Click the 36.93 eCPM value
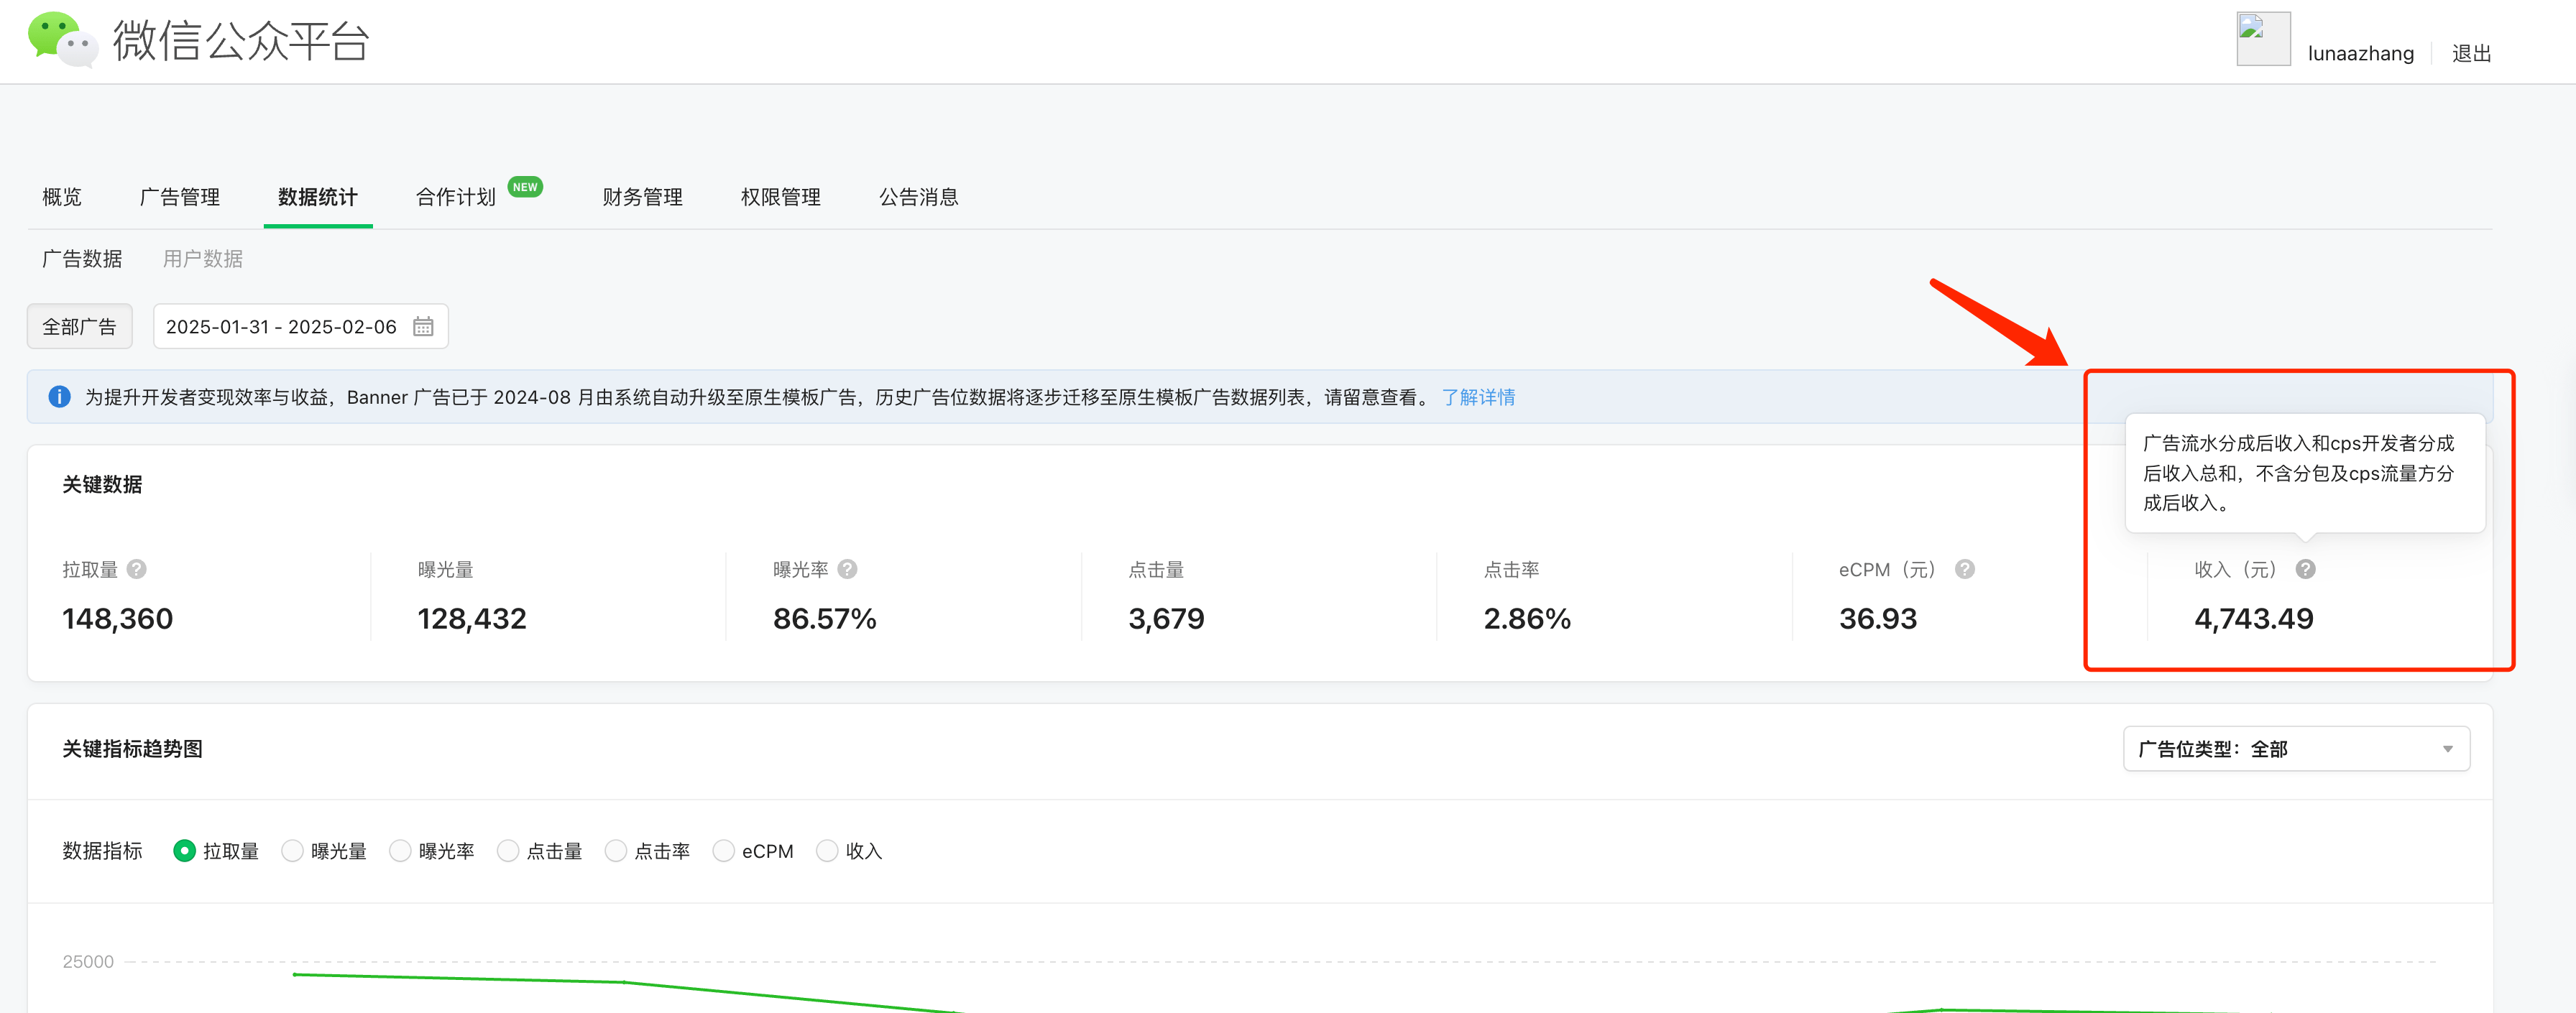Viewport: 2576px width, 1013px height. 1878,619
